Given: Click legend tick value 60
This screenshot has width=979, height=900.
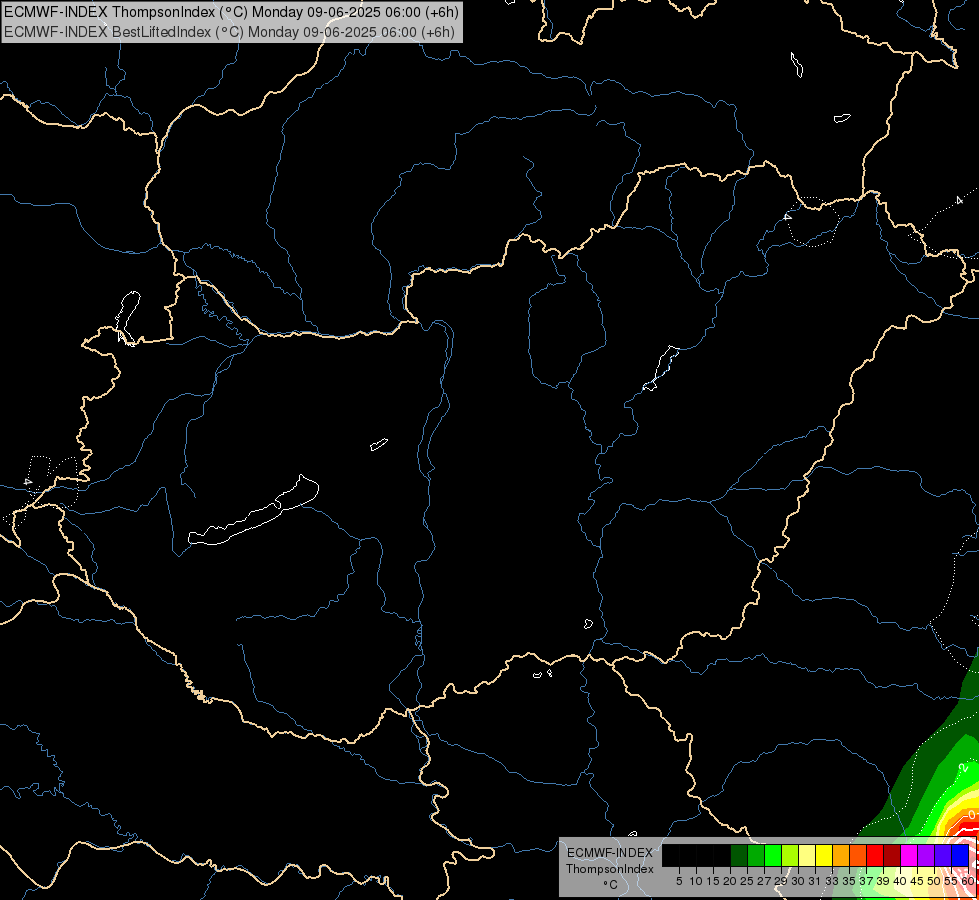Looking at the screenshot, I should (x=968, y=881).
